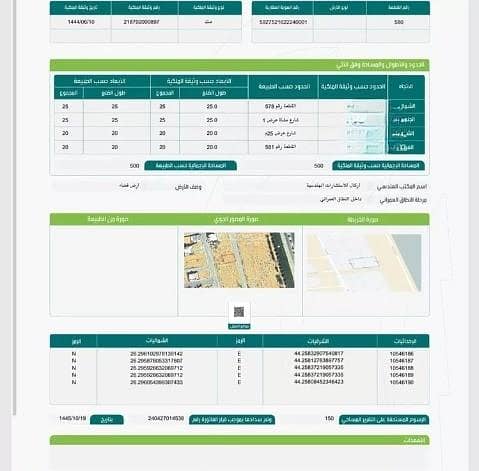Click the 'صورة المصور الجوي' header
Viewport: 479px width, 471px height.
tap(236, 219)
